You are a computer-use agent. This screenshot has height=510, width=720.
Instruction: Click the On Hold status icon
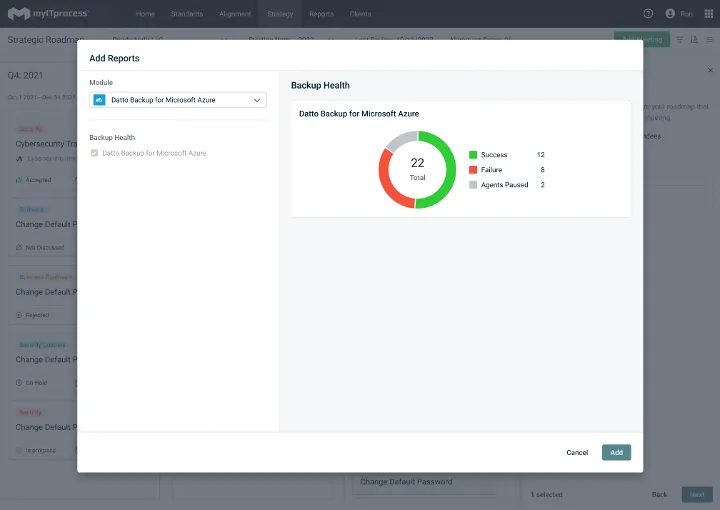pyautogui.click(x=19, y=382)
